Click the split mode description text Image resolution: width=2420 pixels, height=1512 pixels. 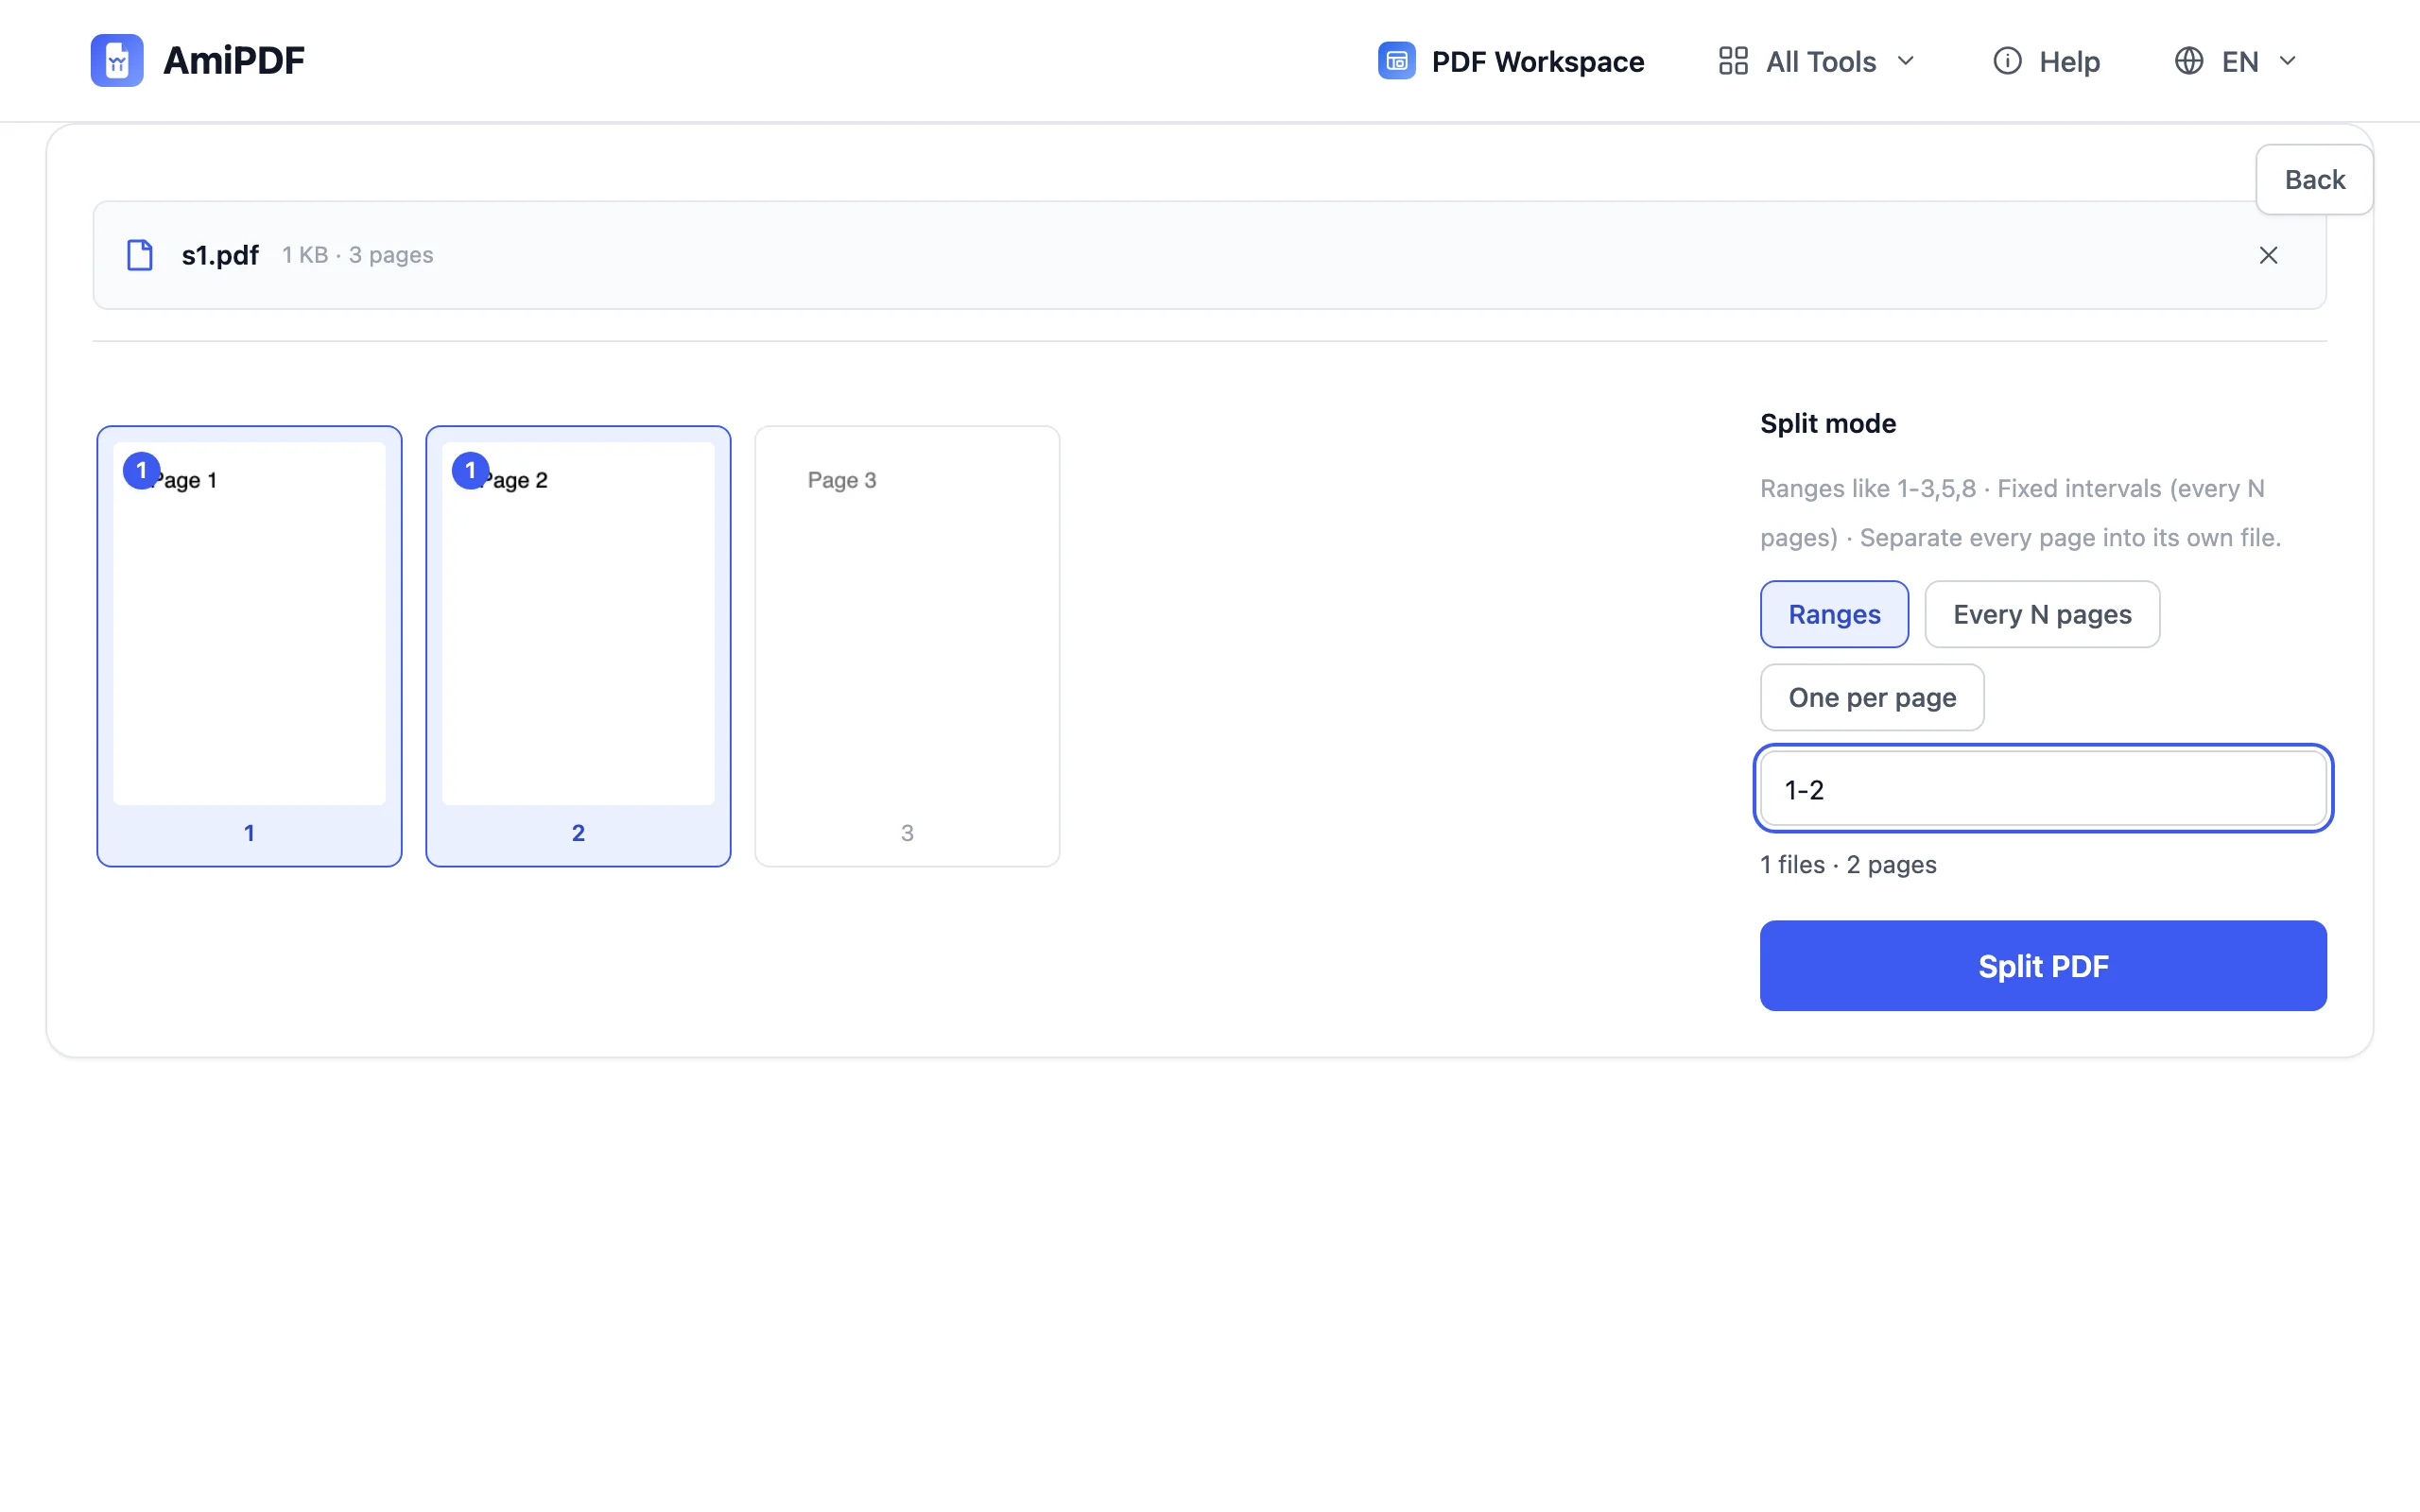(x=2020, y=513)
